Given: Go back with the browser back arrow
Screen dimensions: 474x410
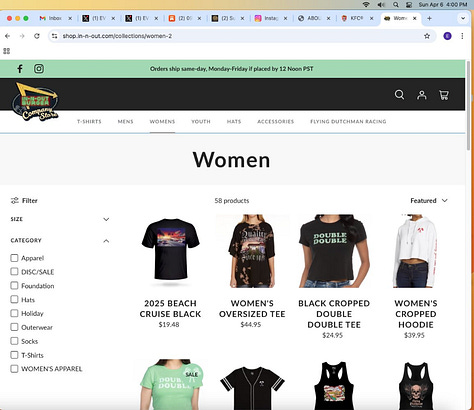Looking at the screenshot, I should (8, 36).
